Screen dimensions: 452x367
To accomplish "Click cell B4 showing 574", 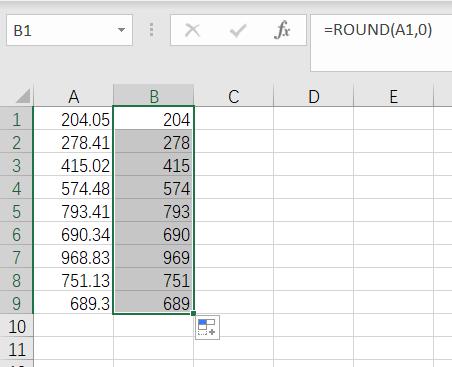I will click(x=153, y=188).
